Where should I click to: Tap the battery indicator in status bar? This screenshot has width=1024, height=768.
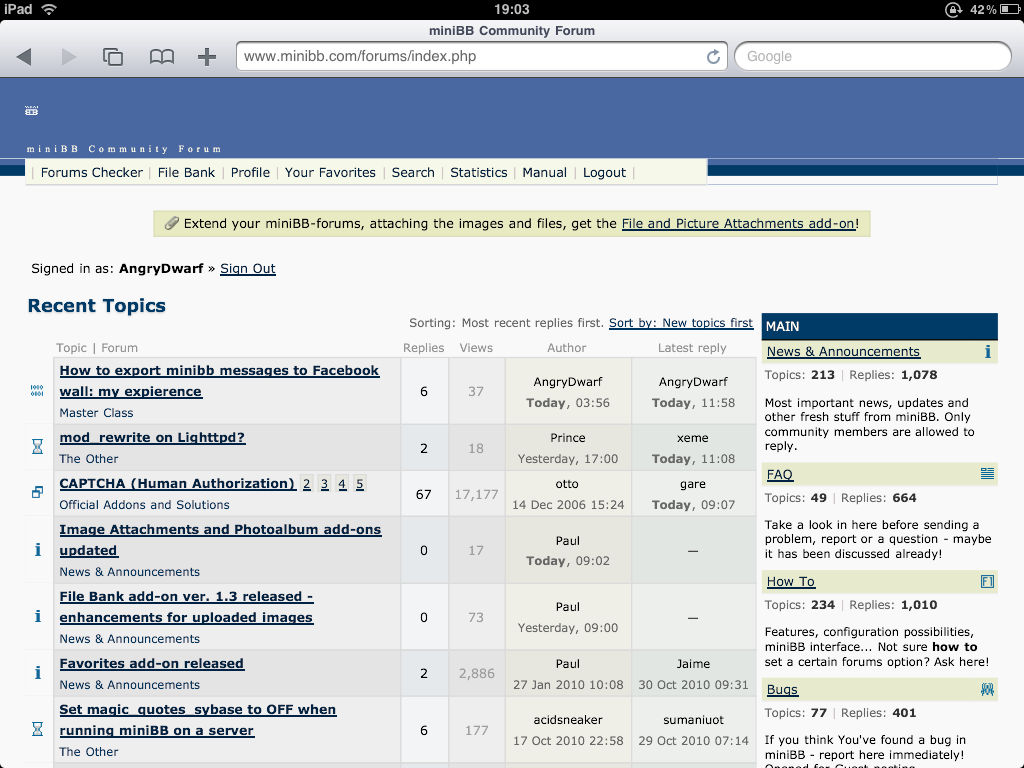[1012, 9]
